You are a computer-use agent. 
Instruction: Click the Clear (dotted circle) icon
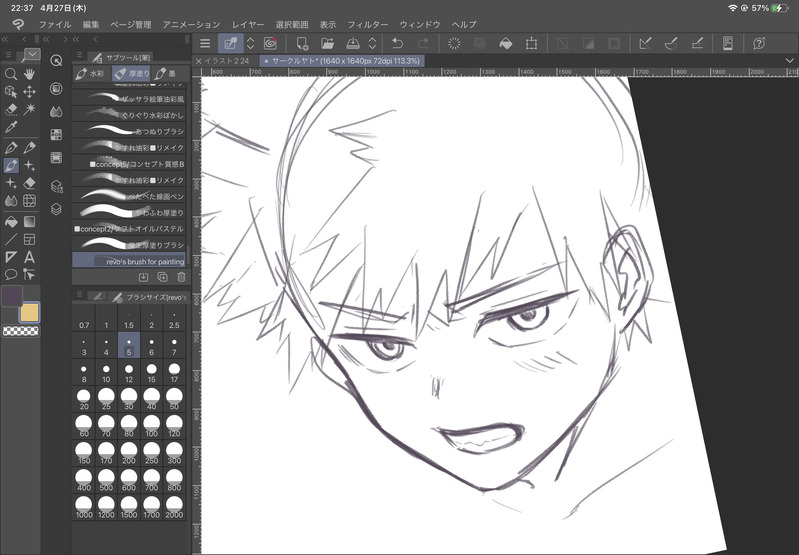[454, 44]
